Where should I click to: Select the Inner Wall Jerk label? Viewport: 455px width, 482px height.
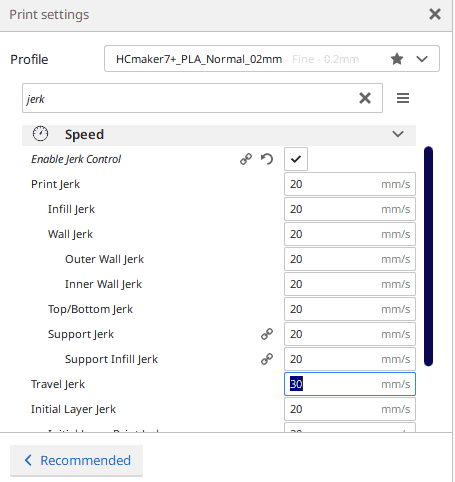[103, 284]
